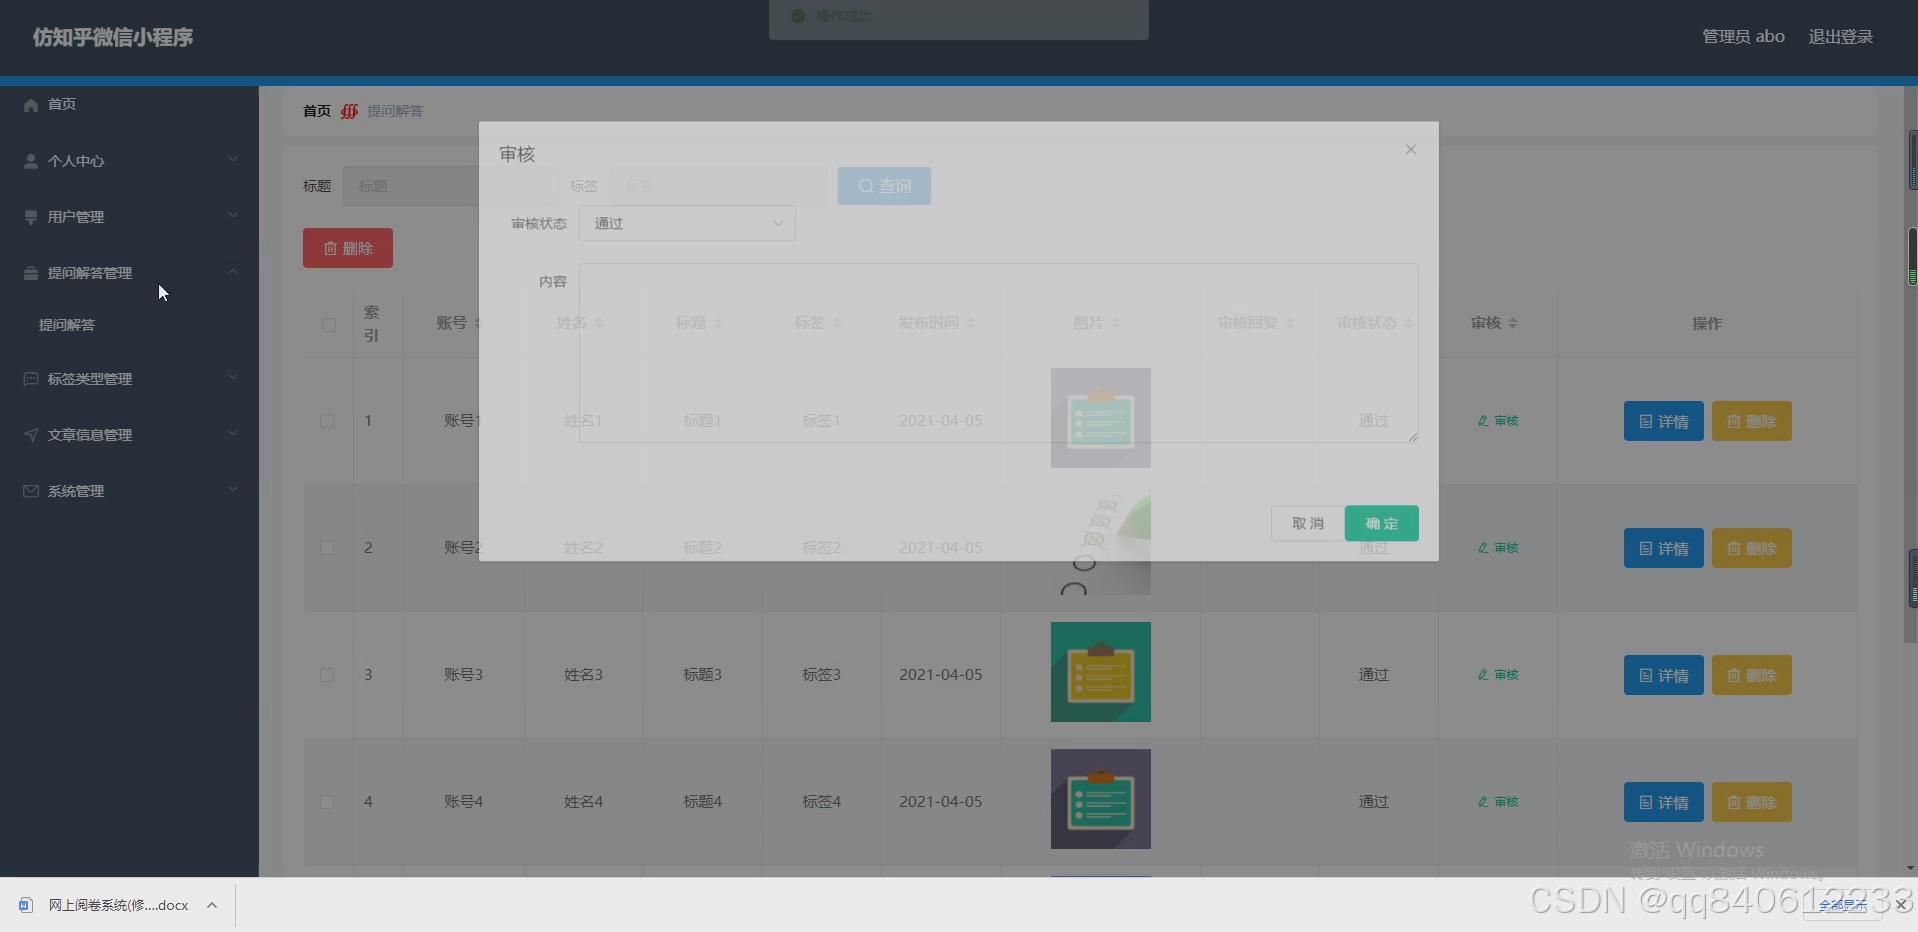Click the person icon beside 个人中心
The width and height of the screenshot is (1918, 932).
[31, 161]
